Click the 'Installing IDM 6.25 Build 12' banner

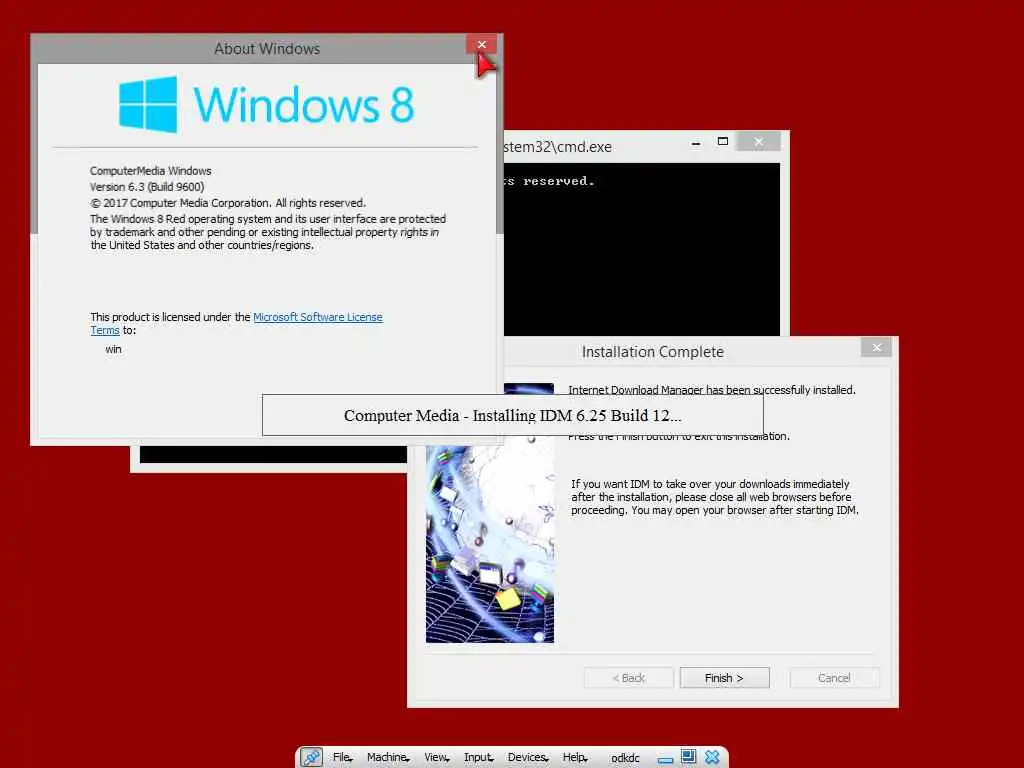coord(513,415)
